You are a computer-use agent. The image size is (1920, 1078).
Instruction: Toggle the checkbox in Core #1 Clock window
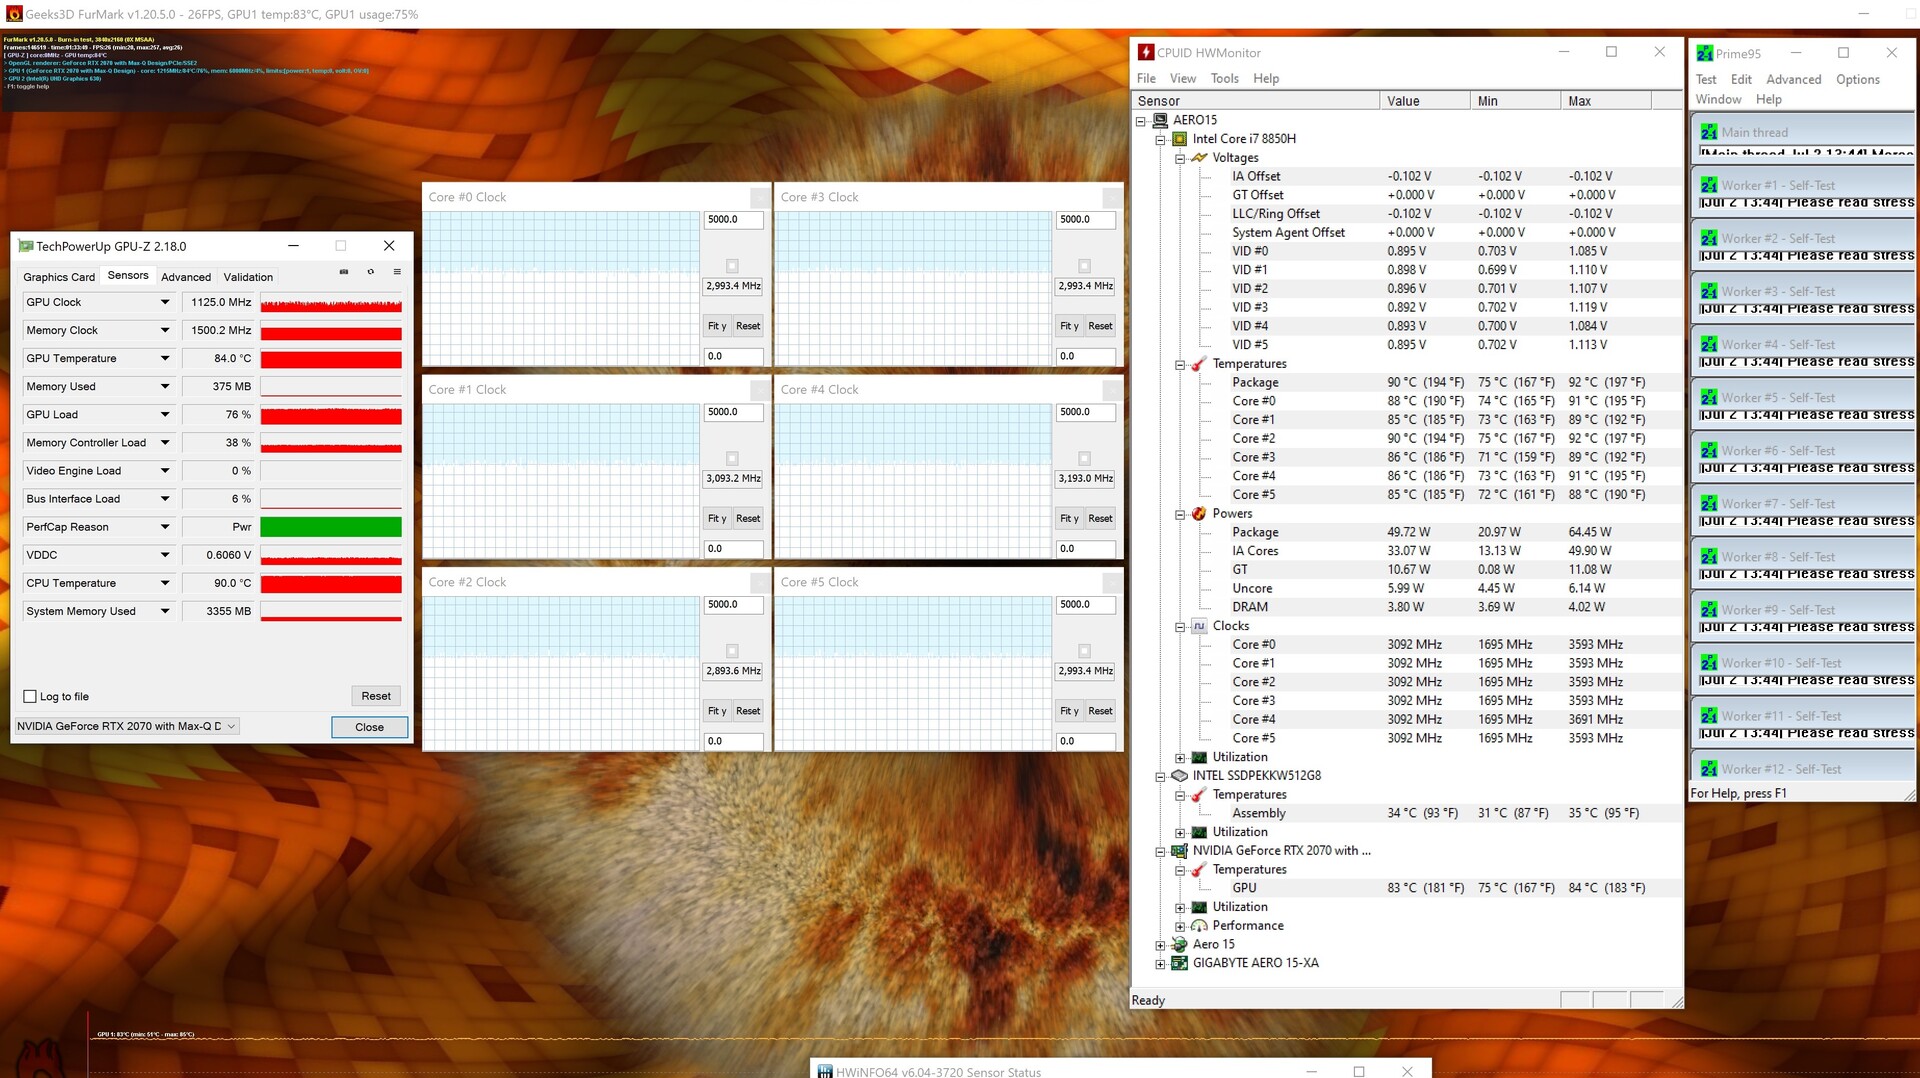732,458
